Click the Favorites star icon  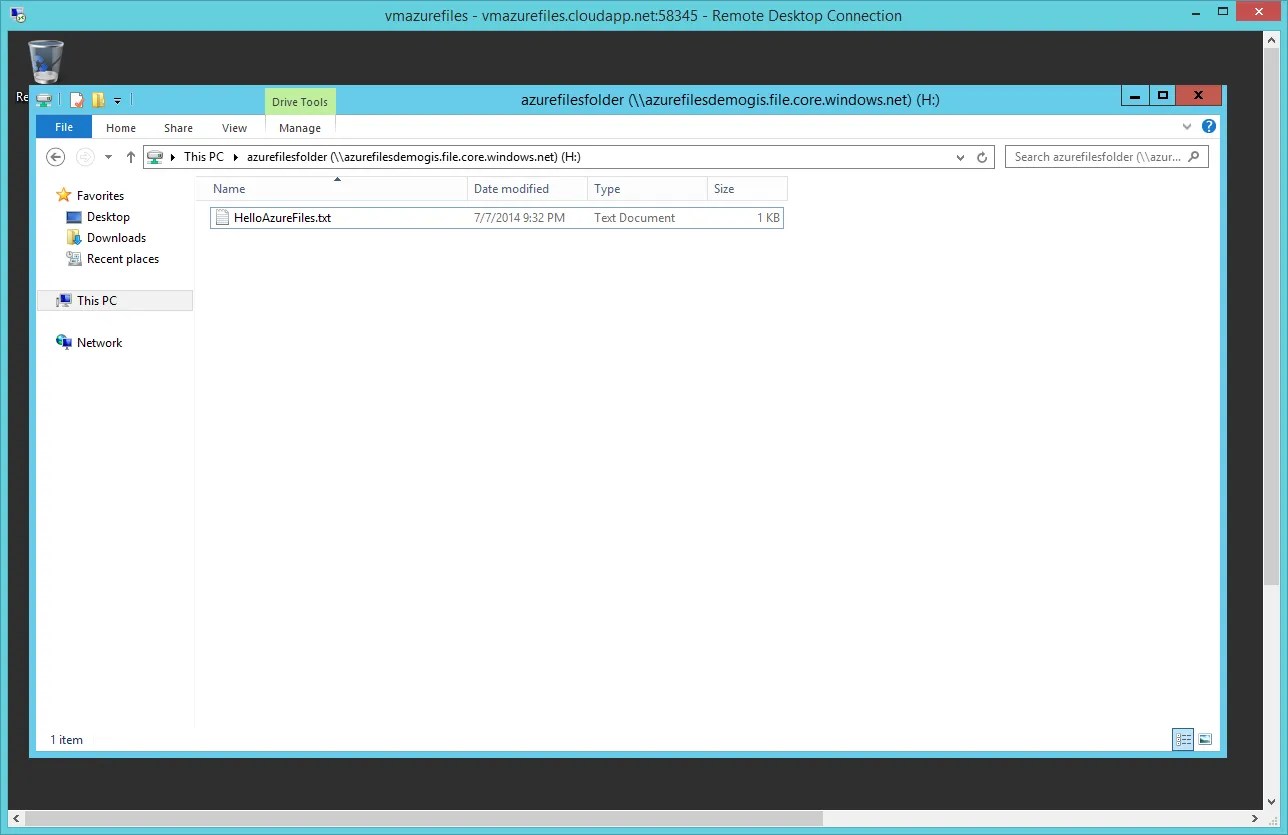point(64,196)
